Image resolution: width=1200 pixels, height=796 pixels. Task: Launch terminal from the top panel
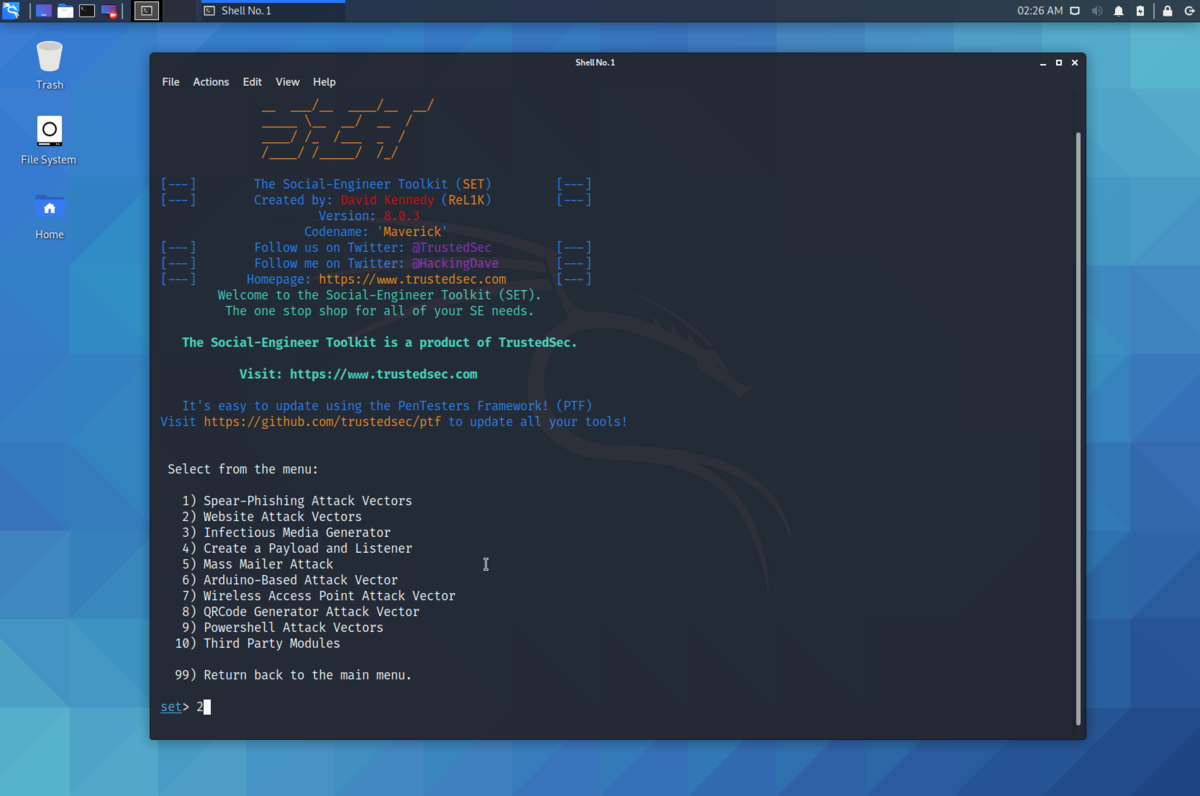click(87, 11)
